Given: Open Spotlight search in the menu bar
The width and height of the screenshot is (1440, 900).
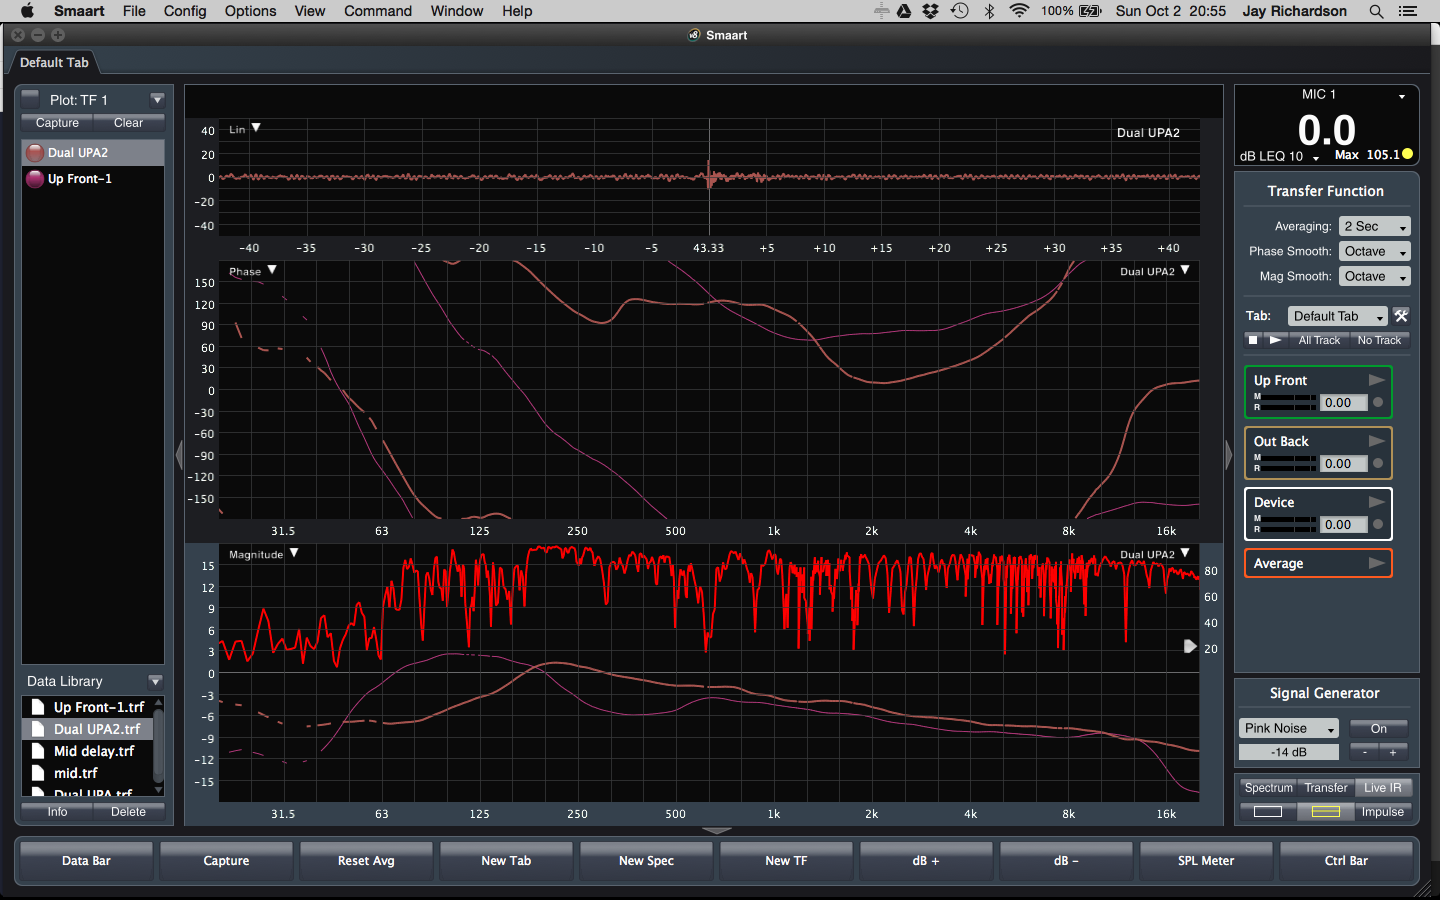Looking at the screenshot, I should coord(1376,11).
